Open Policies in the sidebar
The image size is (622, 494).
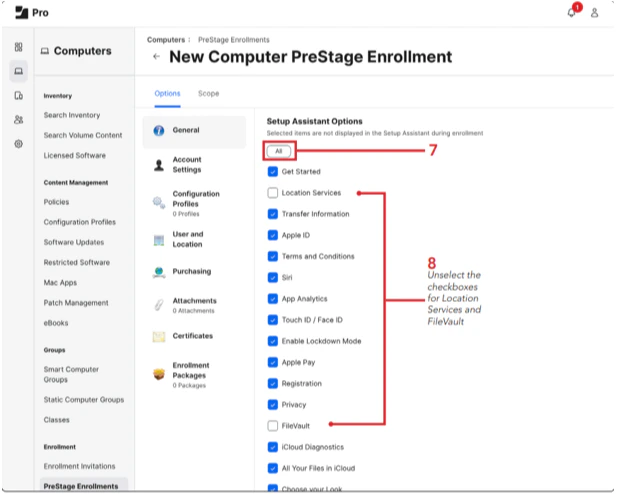pos(56,202)
